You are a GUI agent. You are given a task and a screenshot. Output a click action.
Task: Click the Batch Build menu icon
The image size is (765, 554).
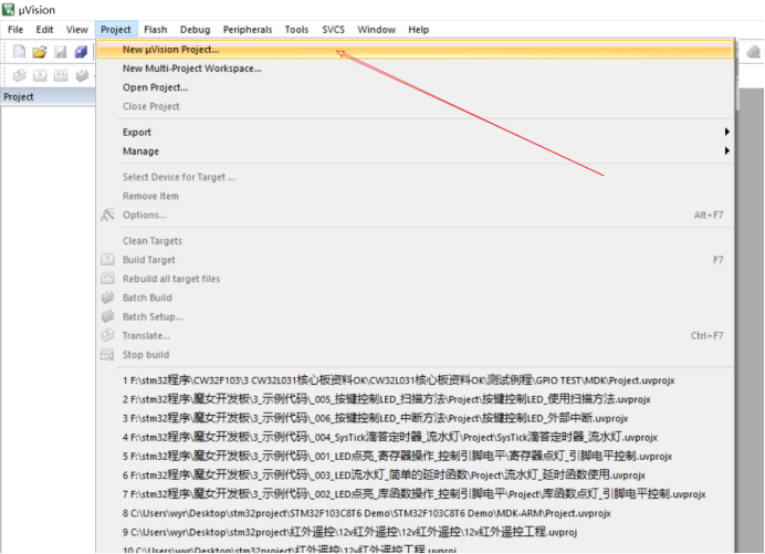108,298
